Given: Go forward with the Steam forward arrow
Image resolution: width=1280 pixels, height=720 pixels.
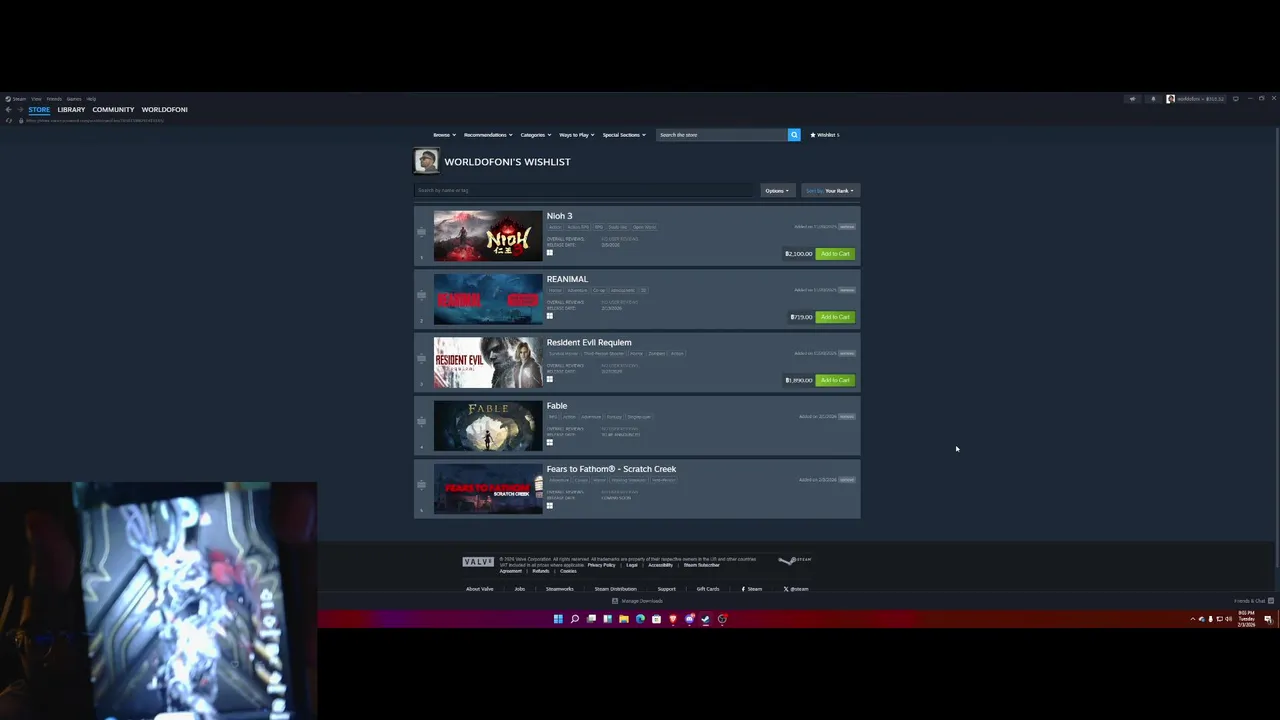Looking at the screenshot, I should tap(20, 110).
